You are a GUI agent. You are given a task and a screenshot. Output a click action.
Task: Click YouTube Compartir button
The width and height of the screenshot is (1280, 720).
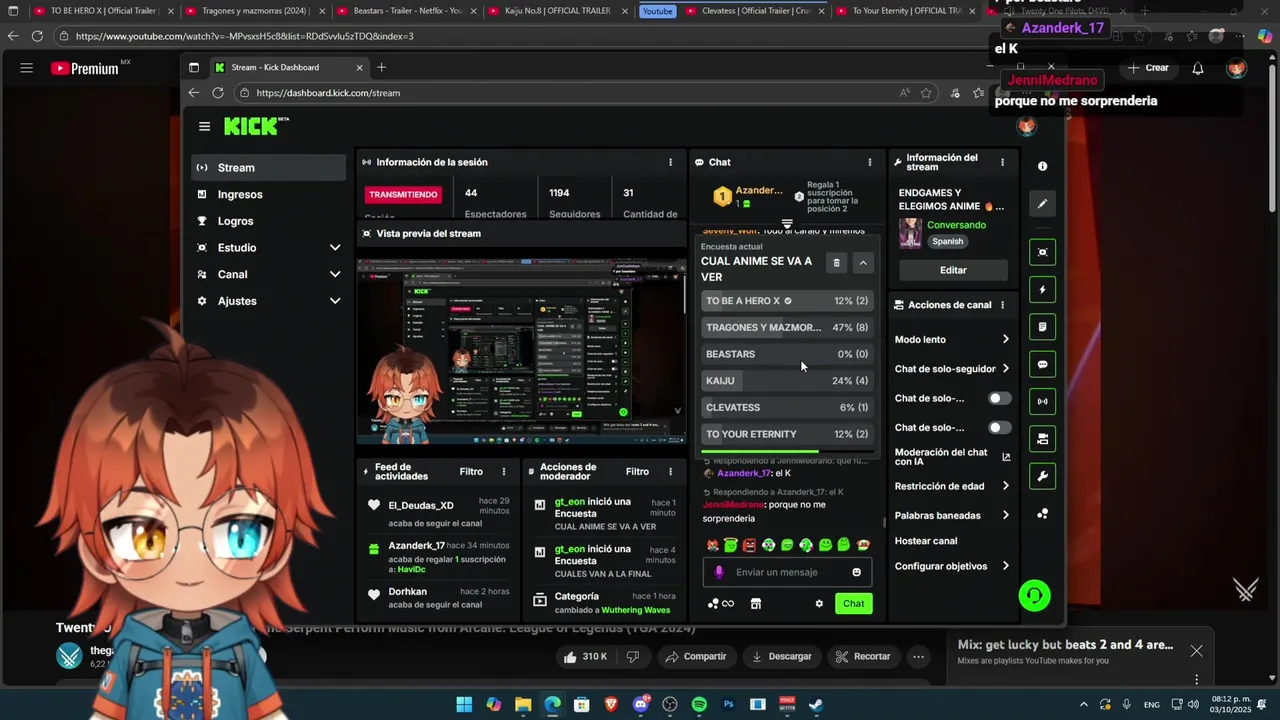(696, 657)
